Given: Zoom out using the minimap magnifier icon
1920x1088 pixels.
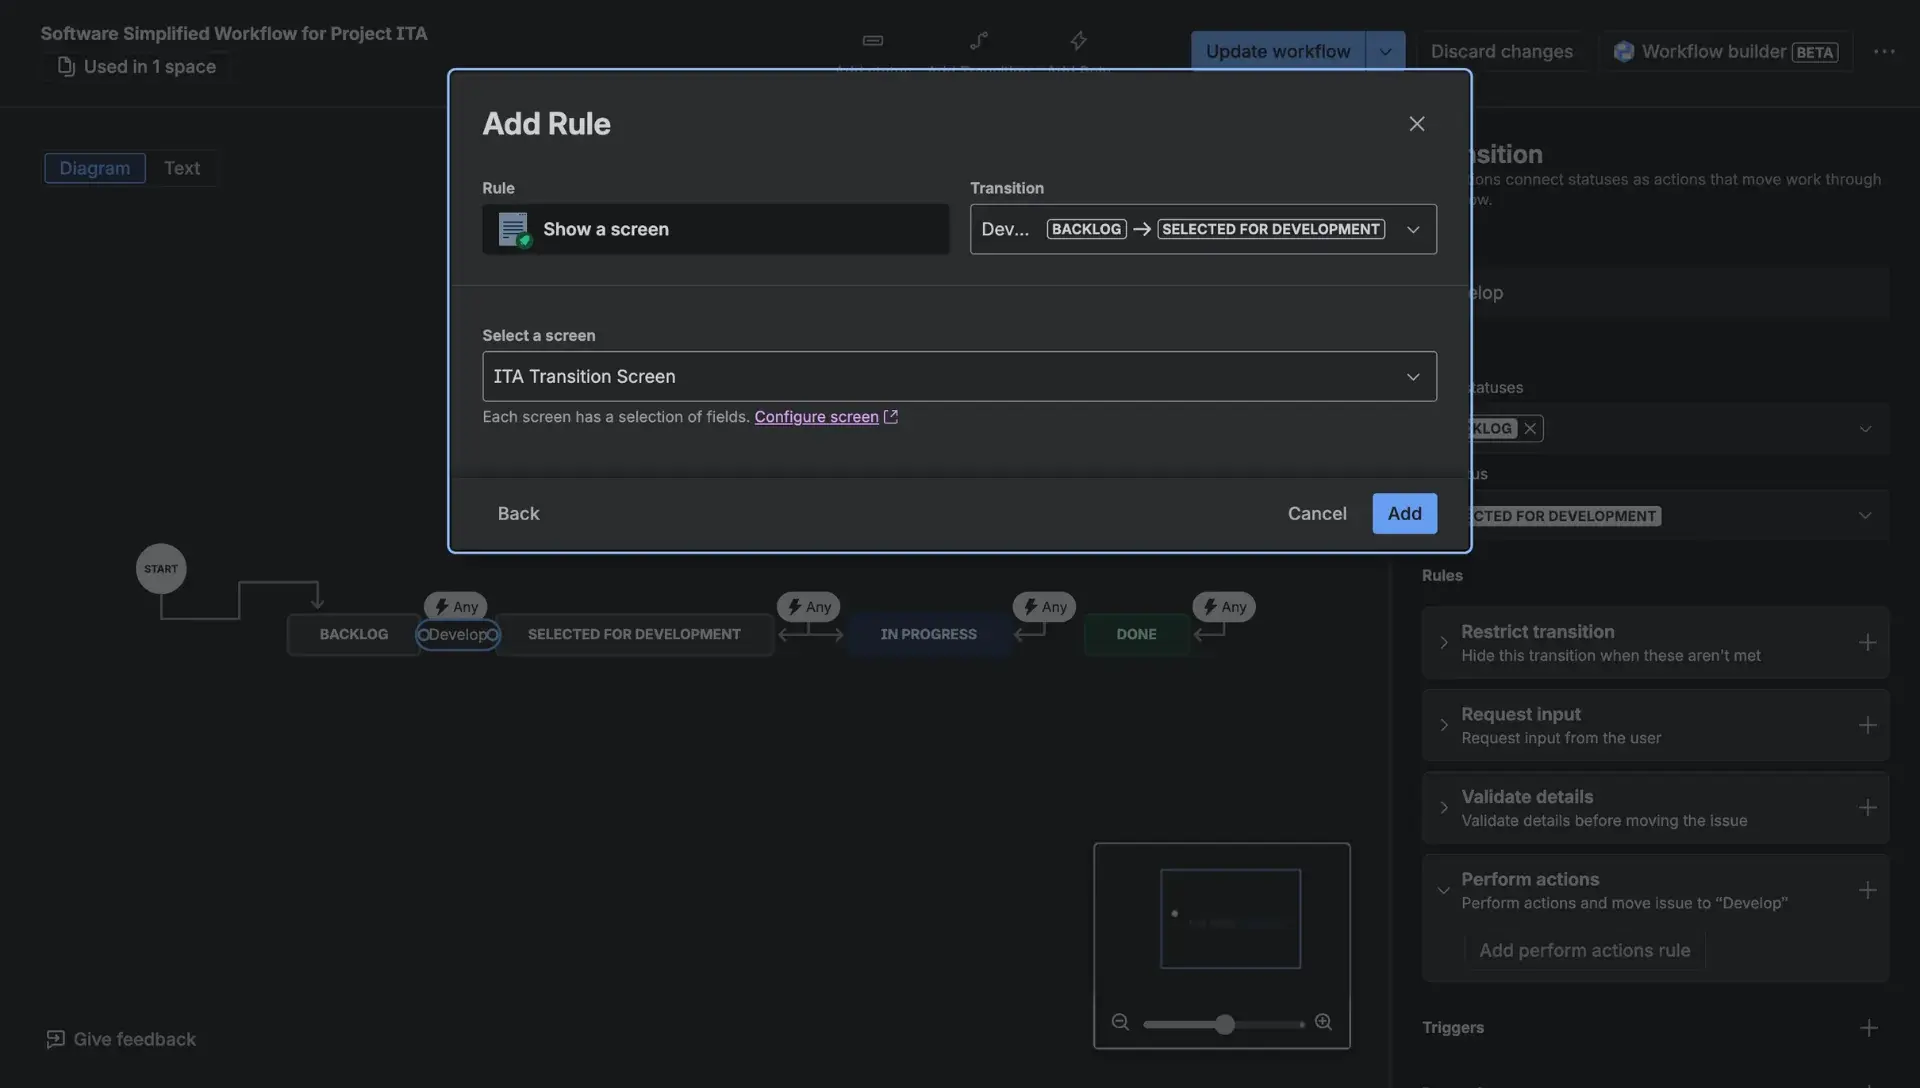Looking at the screenshot, I should click(1120, 1022).
